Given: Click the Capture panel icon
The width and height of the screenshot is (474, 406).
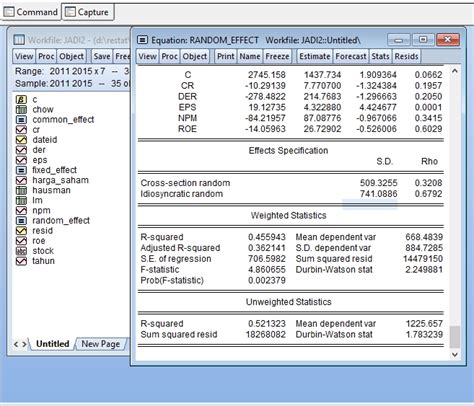Looking at the screenshot, I should pyautogui.click(x=70, y=12).
